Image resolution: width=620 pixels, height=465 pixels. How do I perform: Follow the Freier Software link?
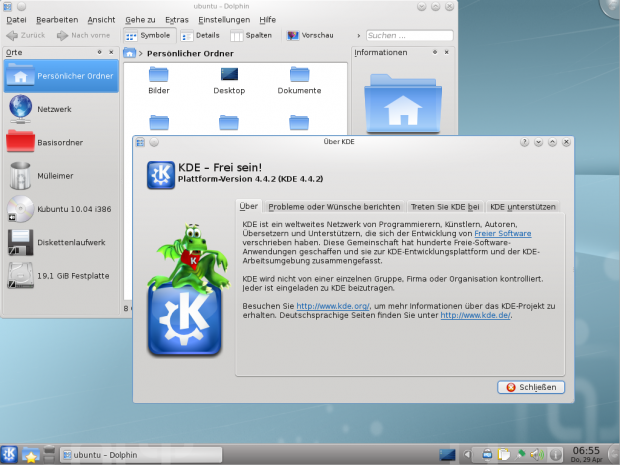pos(503,233)
